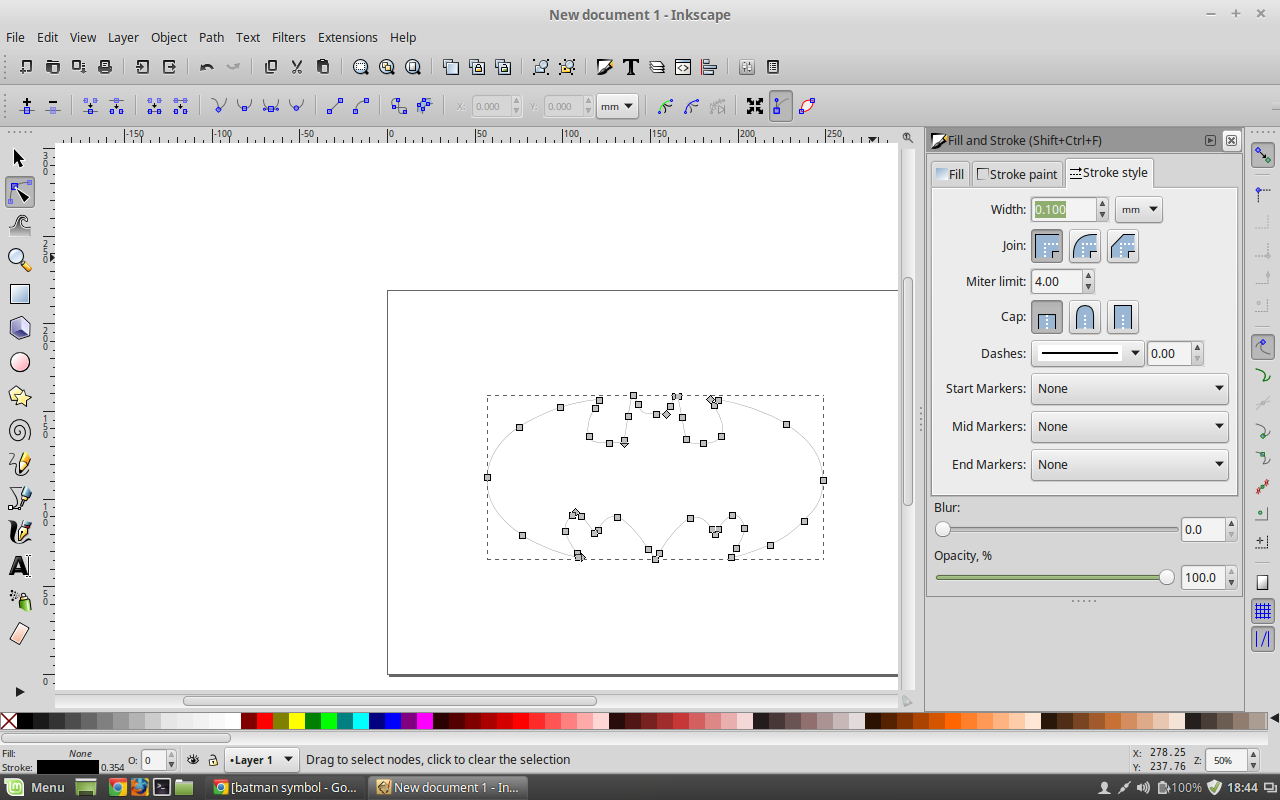Switch to batman symbol Chrome window

pyautogui.click(x=286, y=787)
